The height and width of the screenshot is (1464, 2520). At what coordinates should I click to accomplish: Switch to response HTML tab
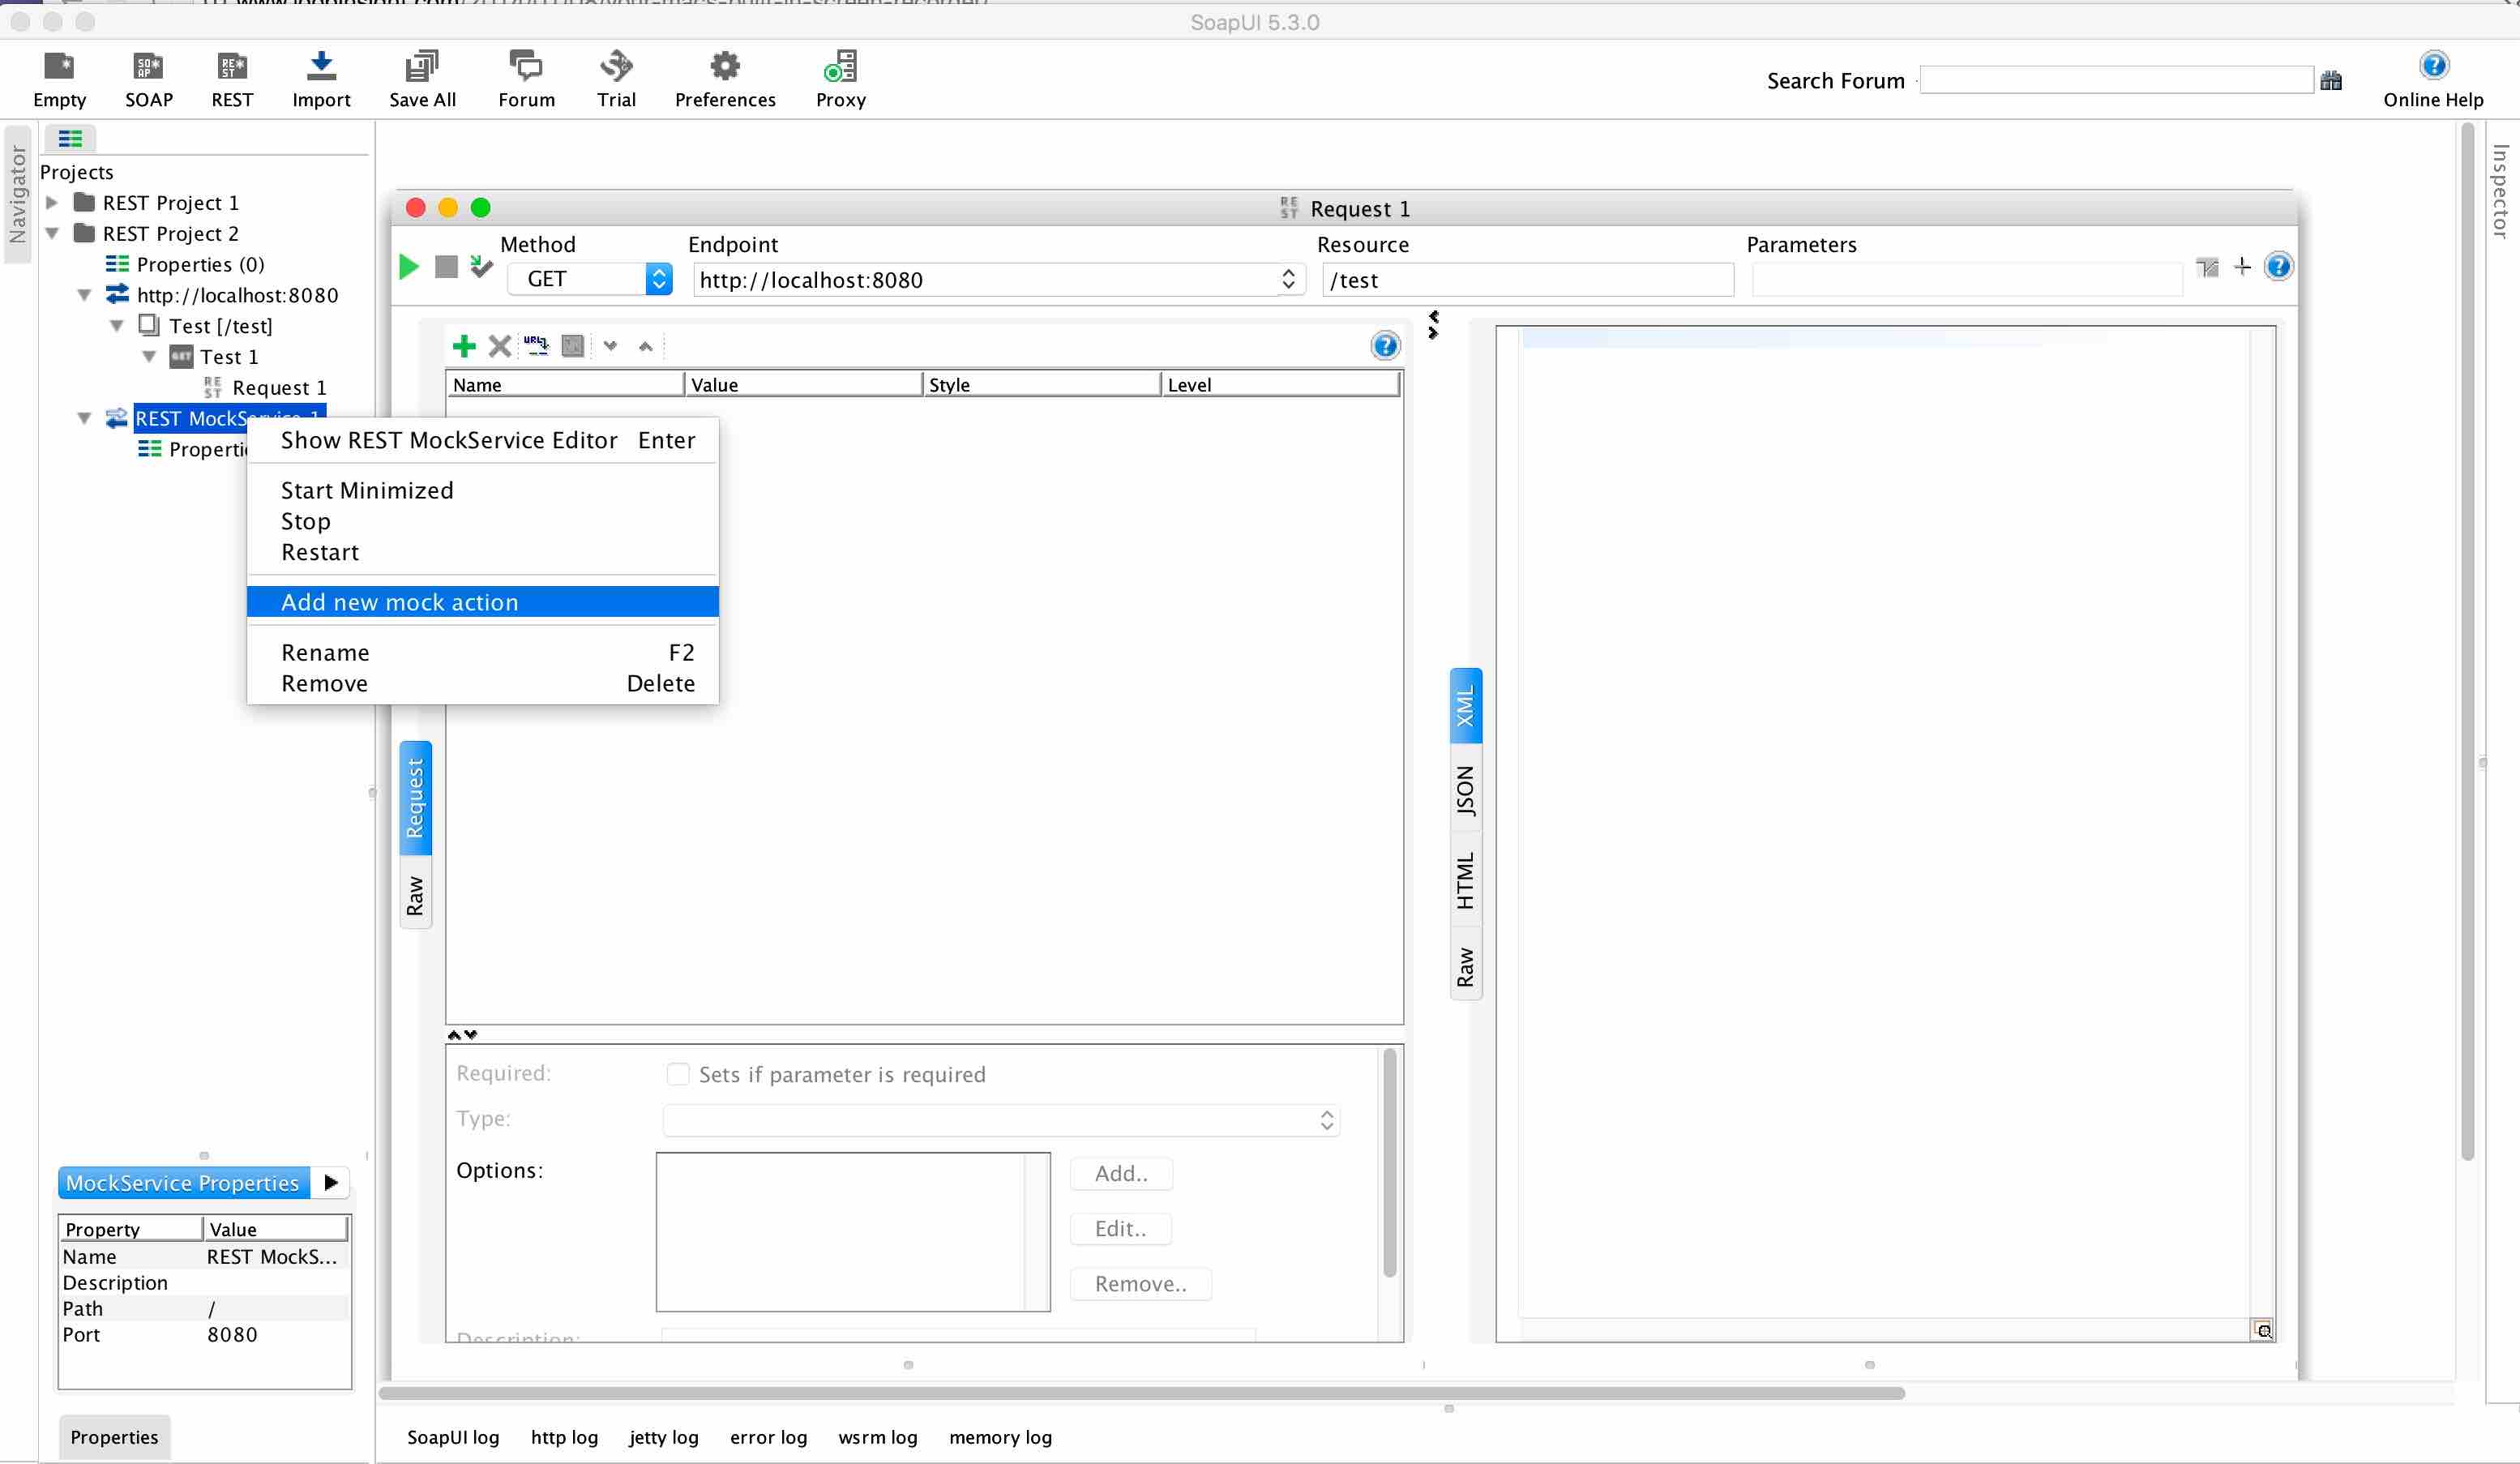click(1465, 880)
